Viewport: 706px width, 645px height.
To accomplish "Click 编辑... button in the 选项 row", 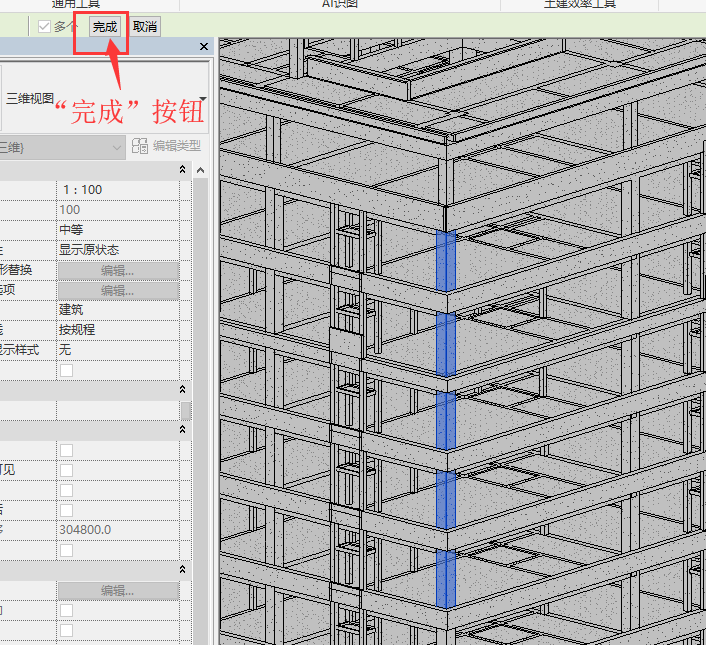I will 118,291.
